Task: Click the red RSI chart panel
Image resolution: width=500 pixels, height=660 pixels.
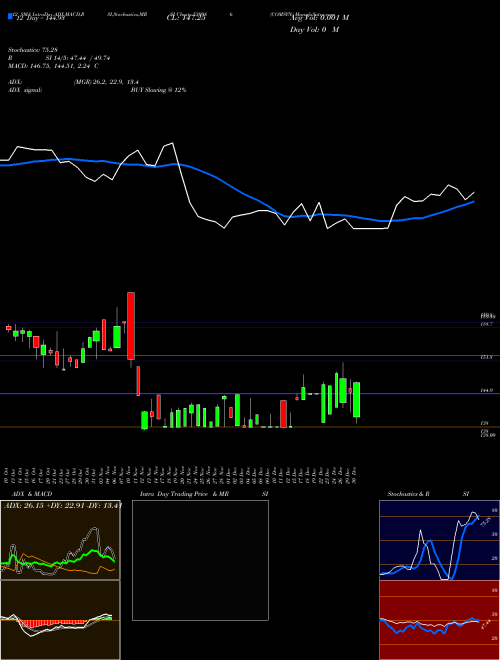Action: coord(439,620)
